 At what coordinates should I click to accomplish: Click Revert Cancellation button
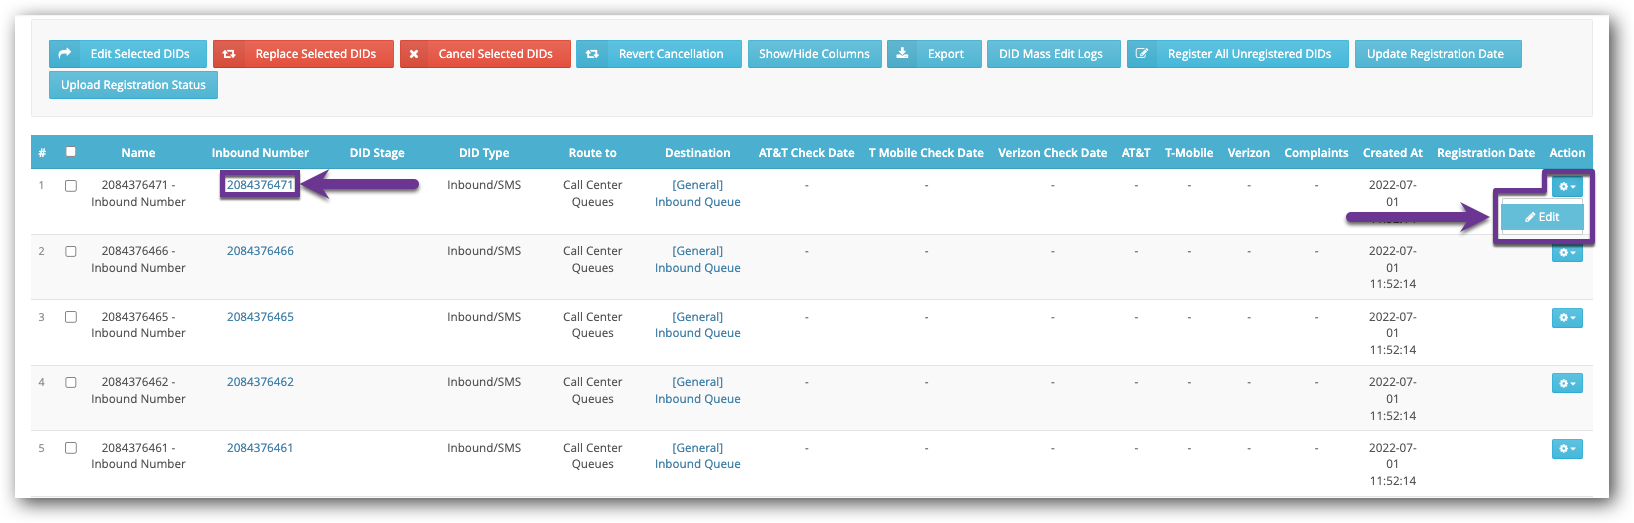click(658, 54)
